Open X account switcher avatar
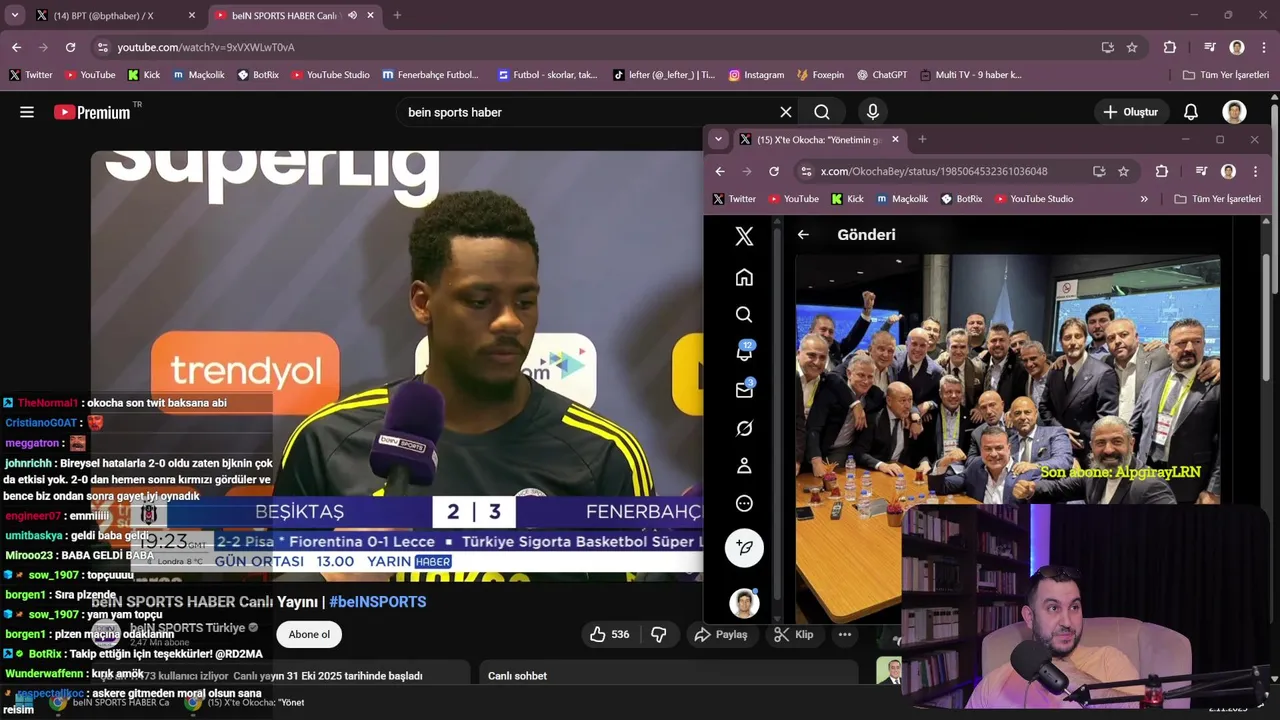The image size is (1280, 720). pos(744,603)
